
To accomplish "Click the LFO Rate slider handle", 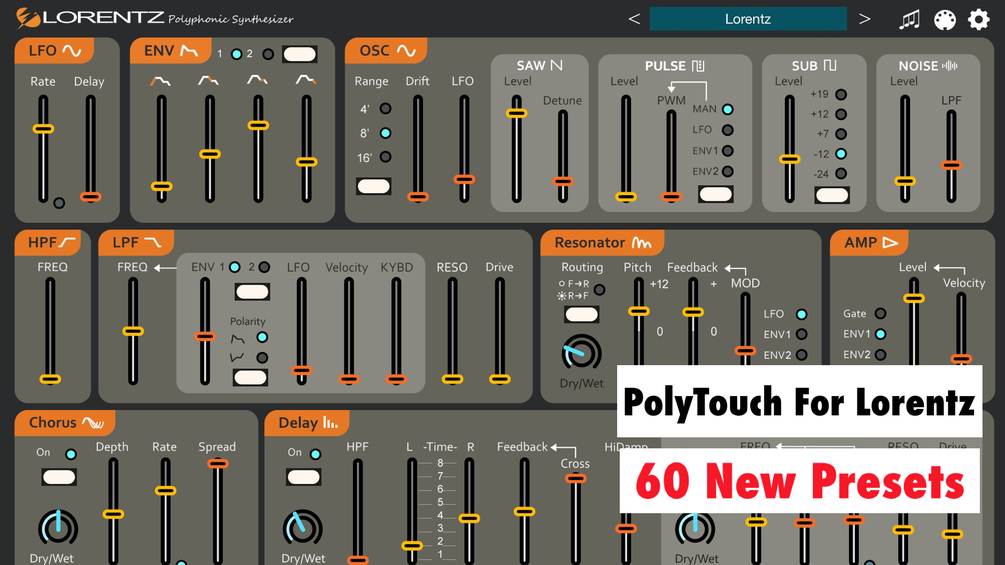I will click(x=43, y=129).
